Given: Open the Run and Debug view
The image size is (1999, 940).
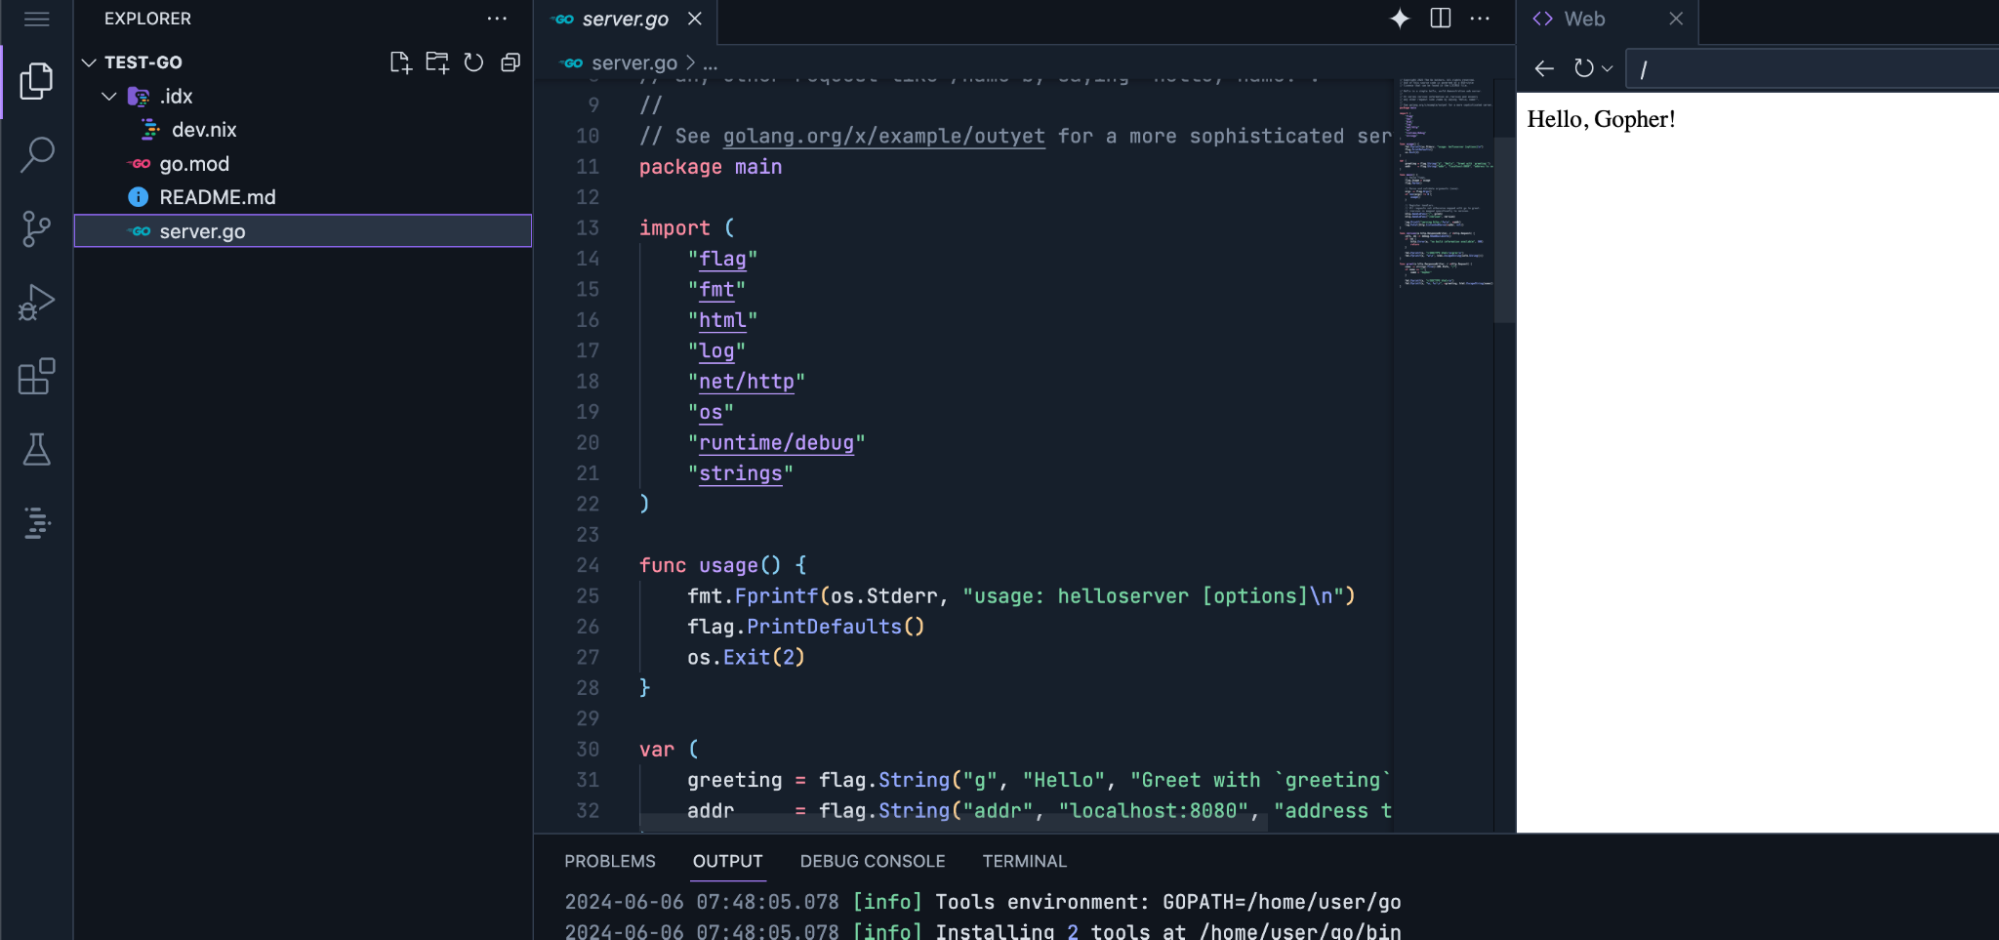Looking at the screenshot, I should tap(37, 302).
